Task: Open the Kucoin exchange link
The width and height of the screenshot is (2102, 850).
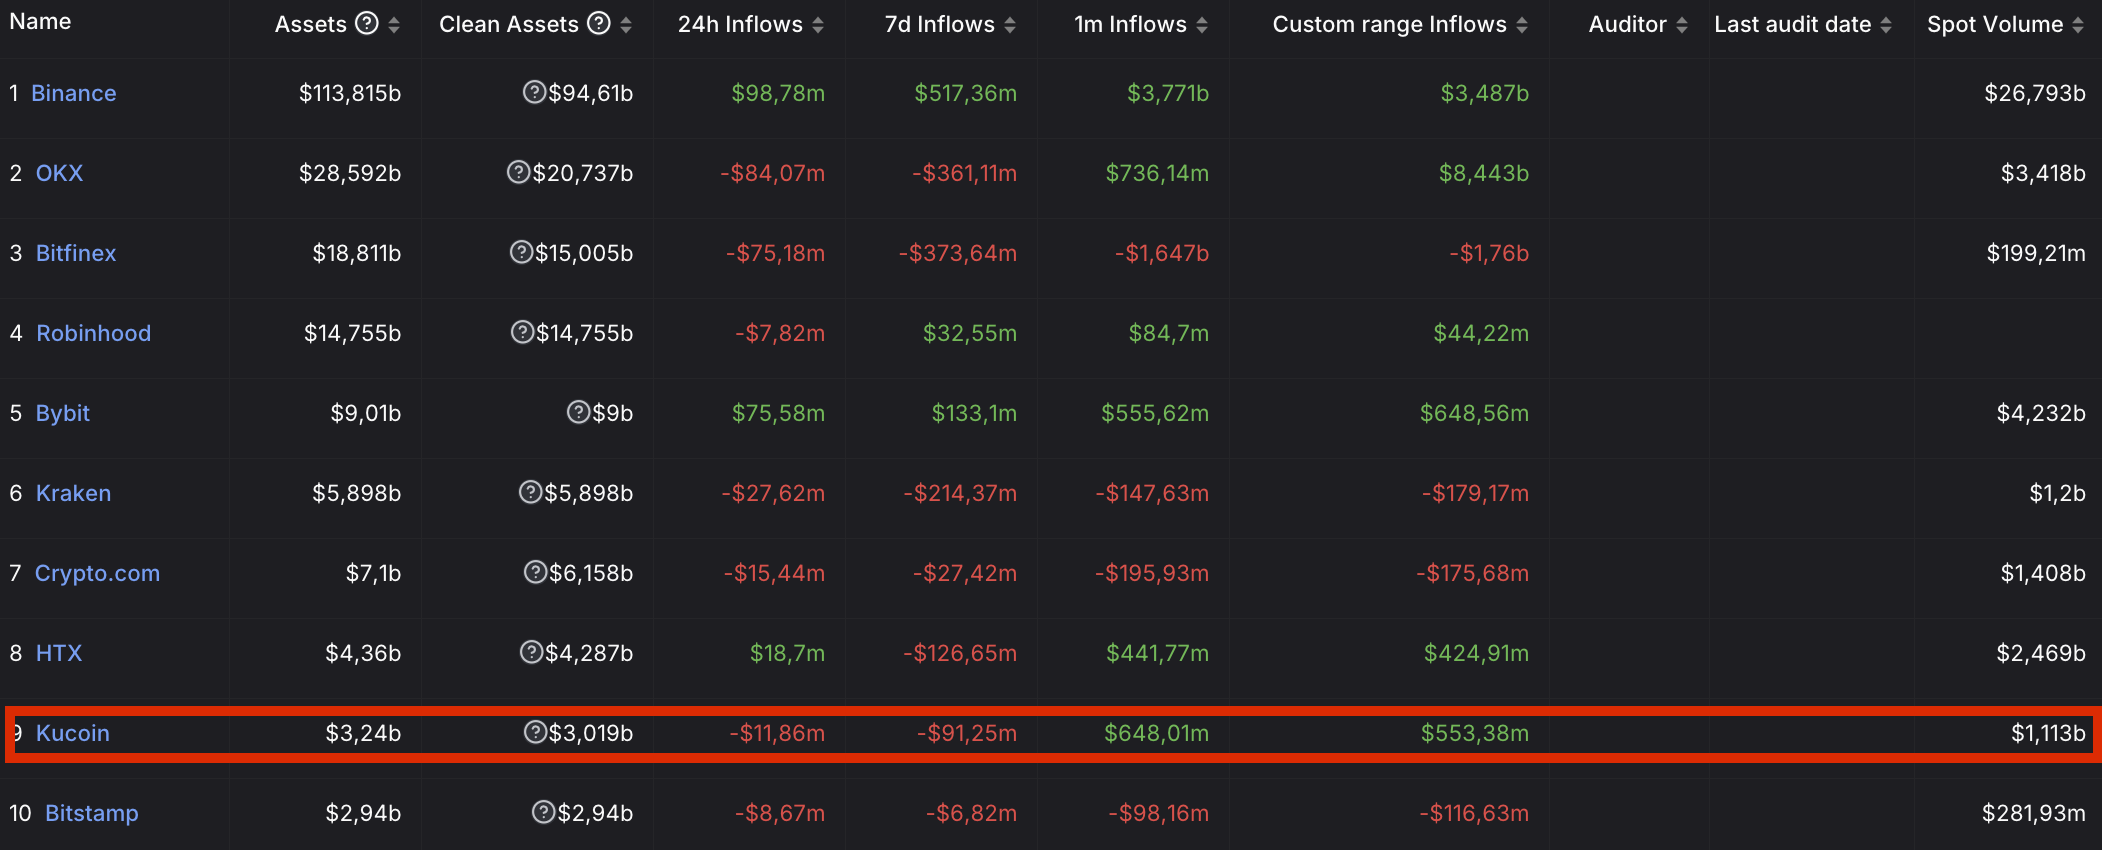Action: [73, 733]
